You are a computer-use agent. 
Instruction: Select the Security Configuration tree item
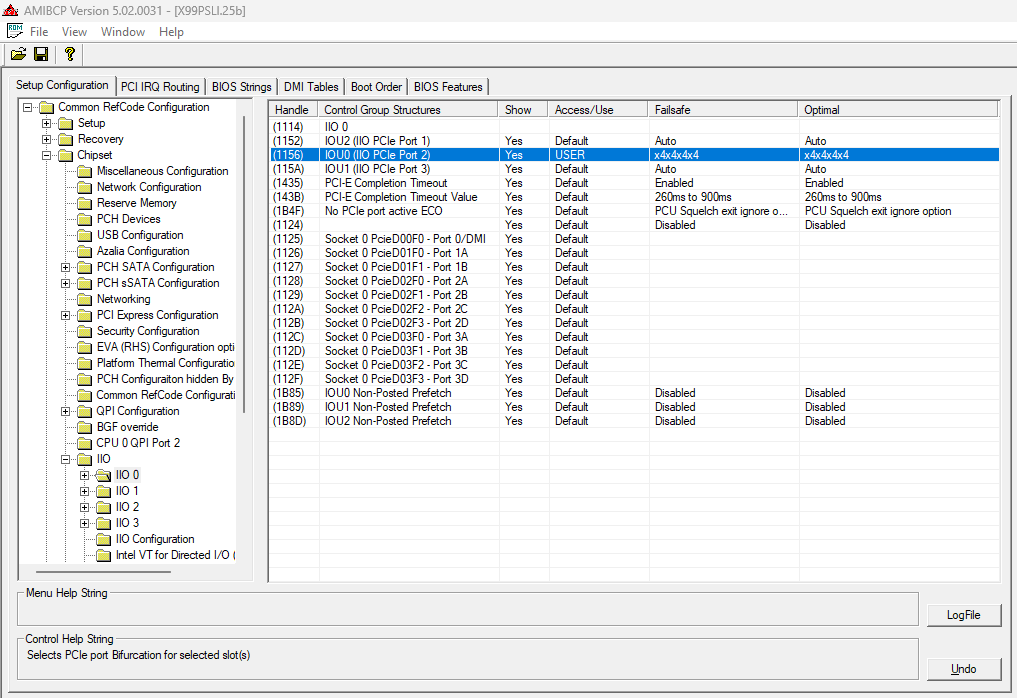pyautogui.click(x=148, y=331)
